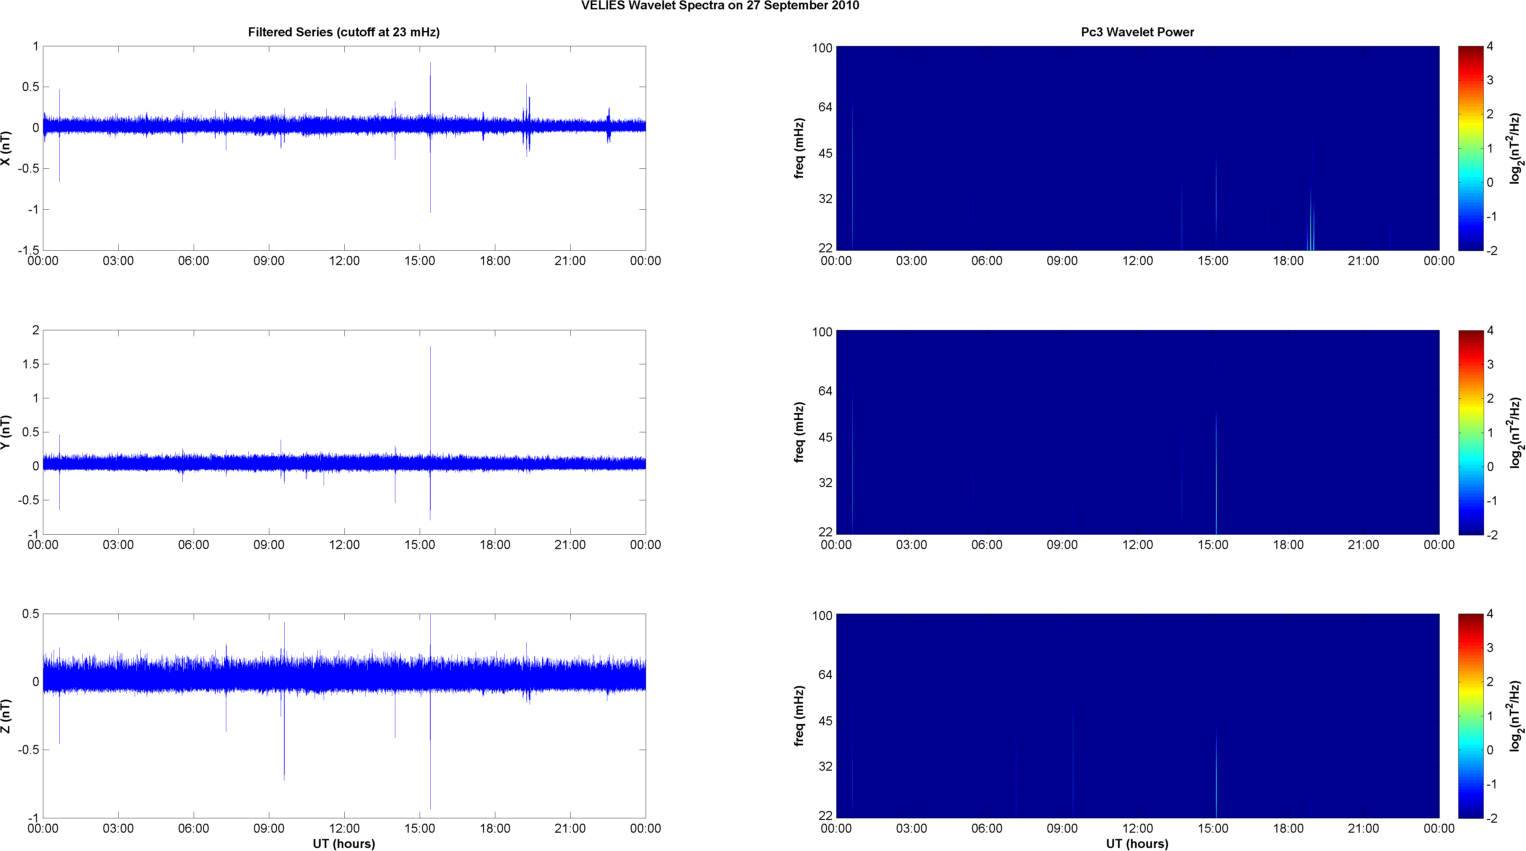Screen dimensions: 1526x851
Task: Click the '22' frequency tick of bottom spectrogram
Action: pos(826,816)
